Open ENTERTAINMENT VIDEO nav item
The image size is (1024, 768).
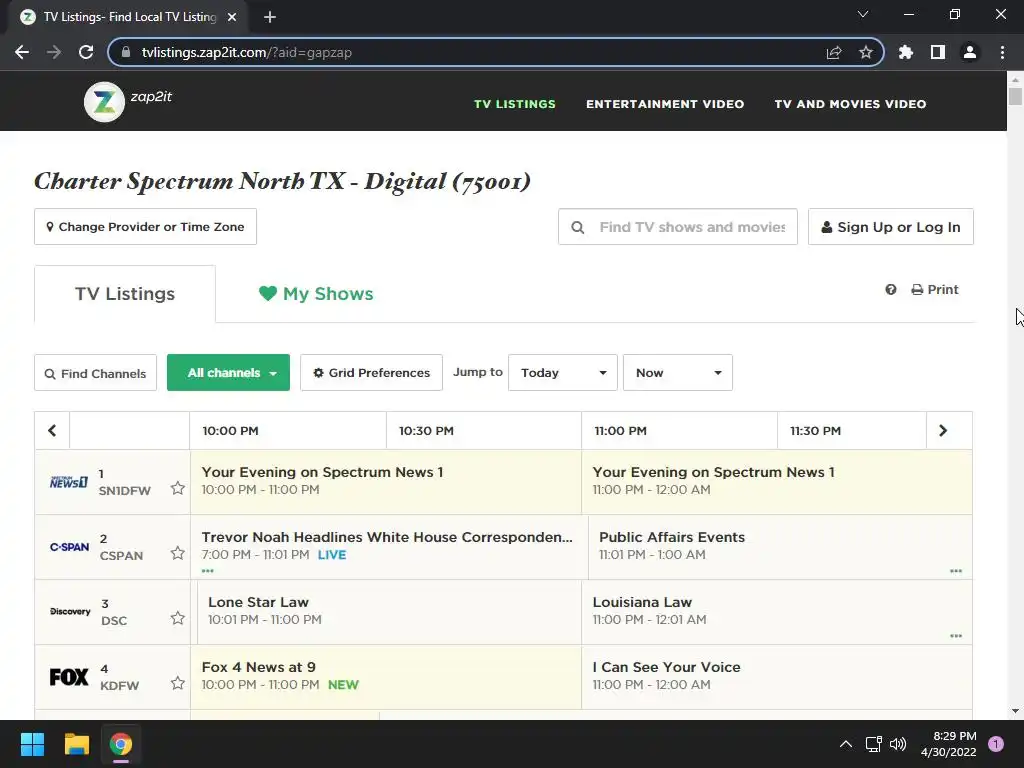(x=665, y=104)
